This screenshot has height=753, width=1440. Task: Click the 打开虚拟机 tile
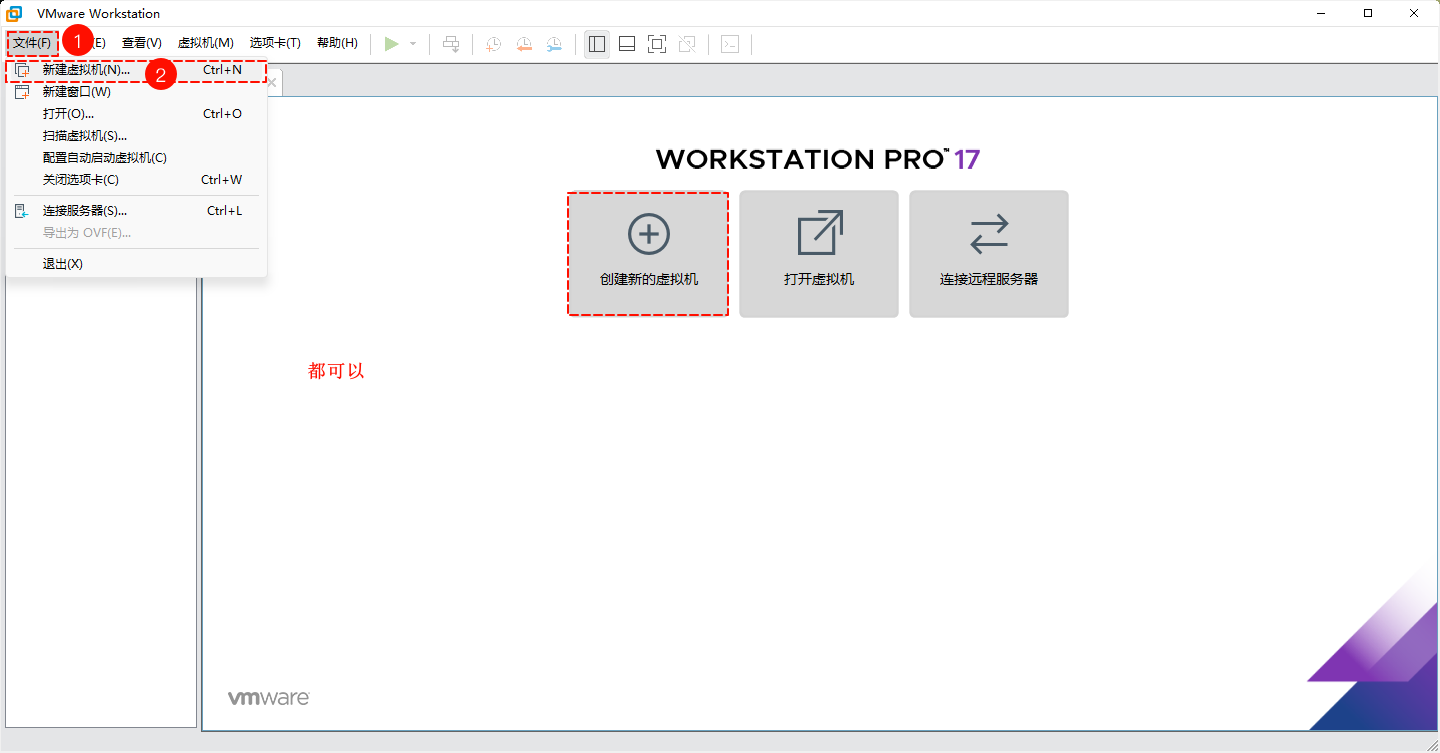819,254
